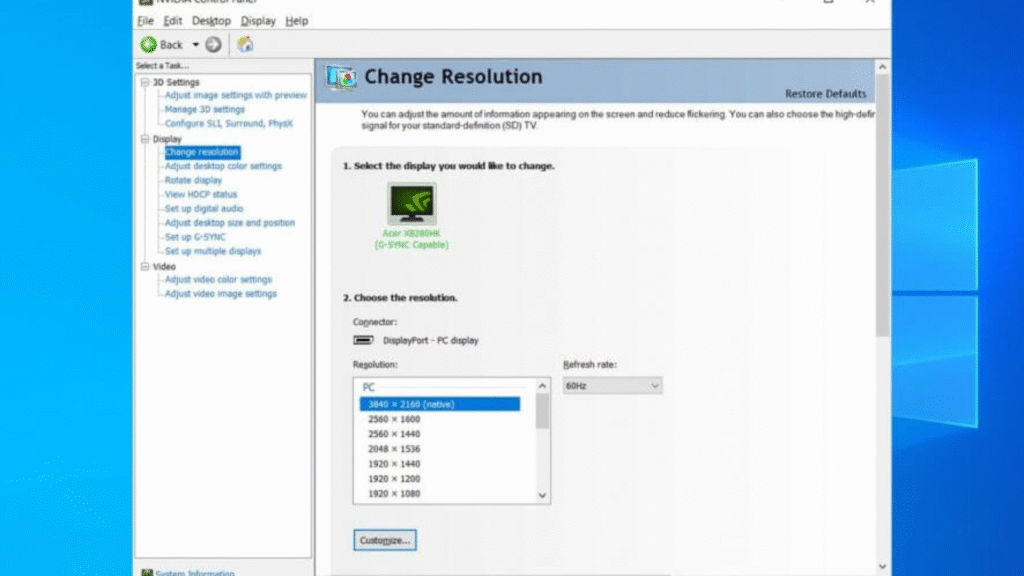Image resolution: width=1024 pixels, height=576 pixels.
Task: Select the Acer XB280HK monitor icon
Action: click(x=411, y=204)
